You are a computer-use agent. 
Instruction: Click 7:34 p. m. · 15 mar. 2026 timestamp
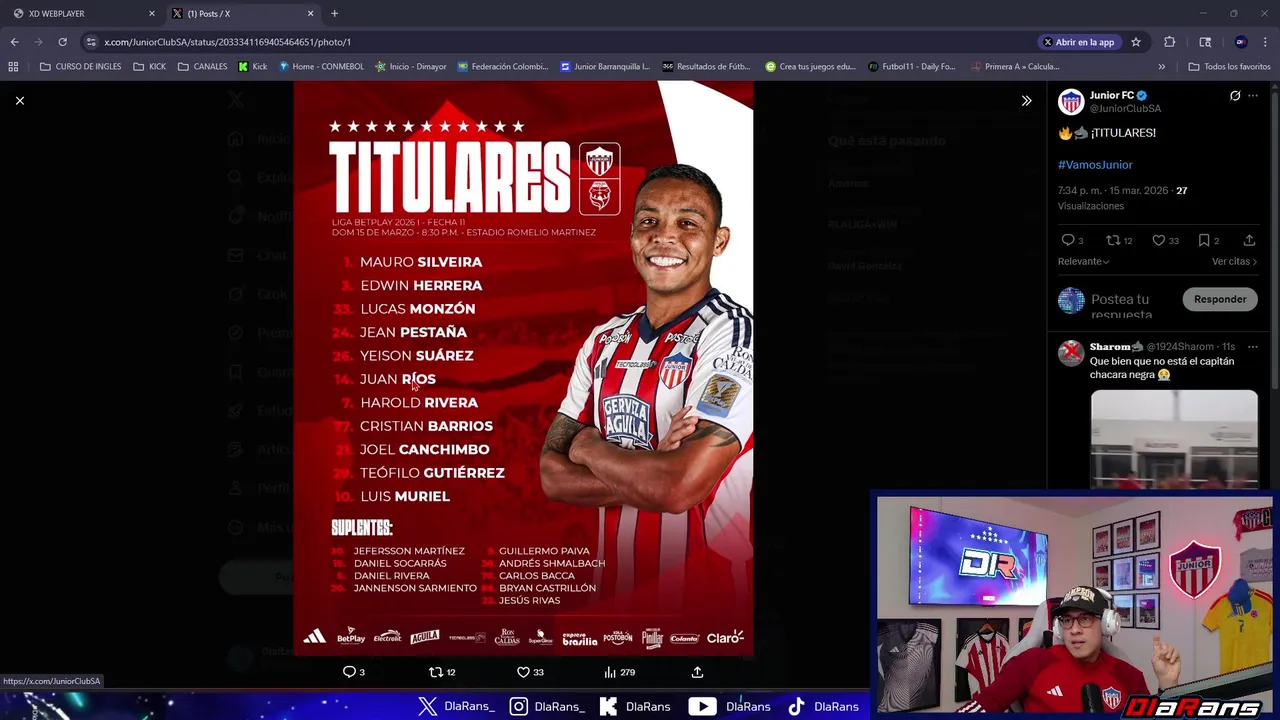coord(1114,190)
